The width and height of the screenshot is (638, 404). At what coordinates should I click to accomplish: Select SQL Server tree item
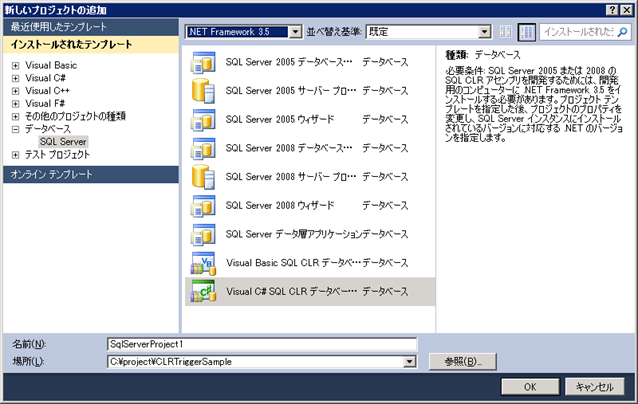[63, 142]
